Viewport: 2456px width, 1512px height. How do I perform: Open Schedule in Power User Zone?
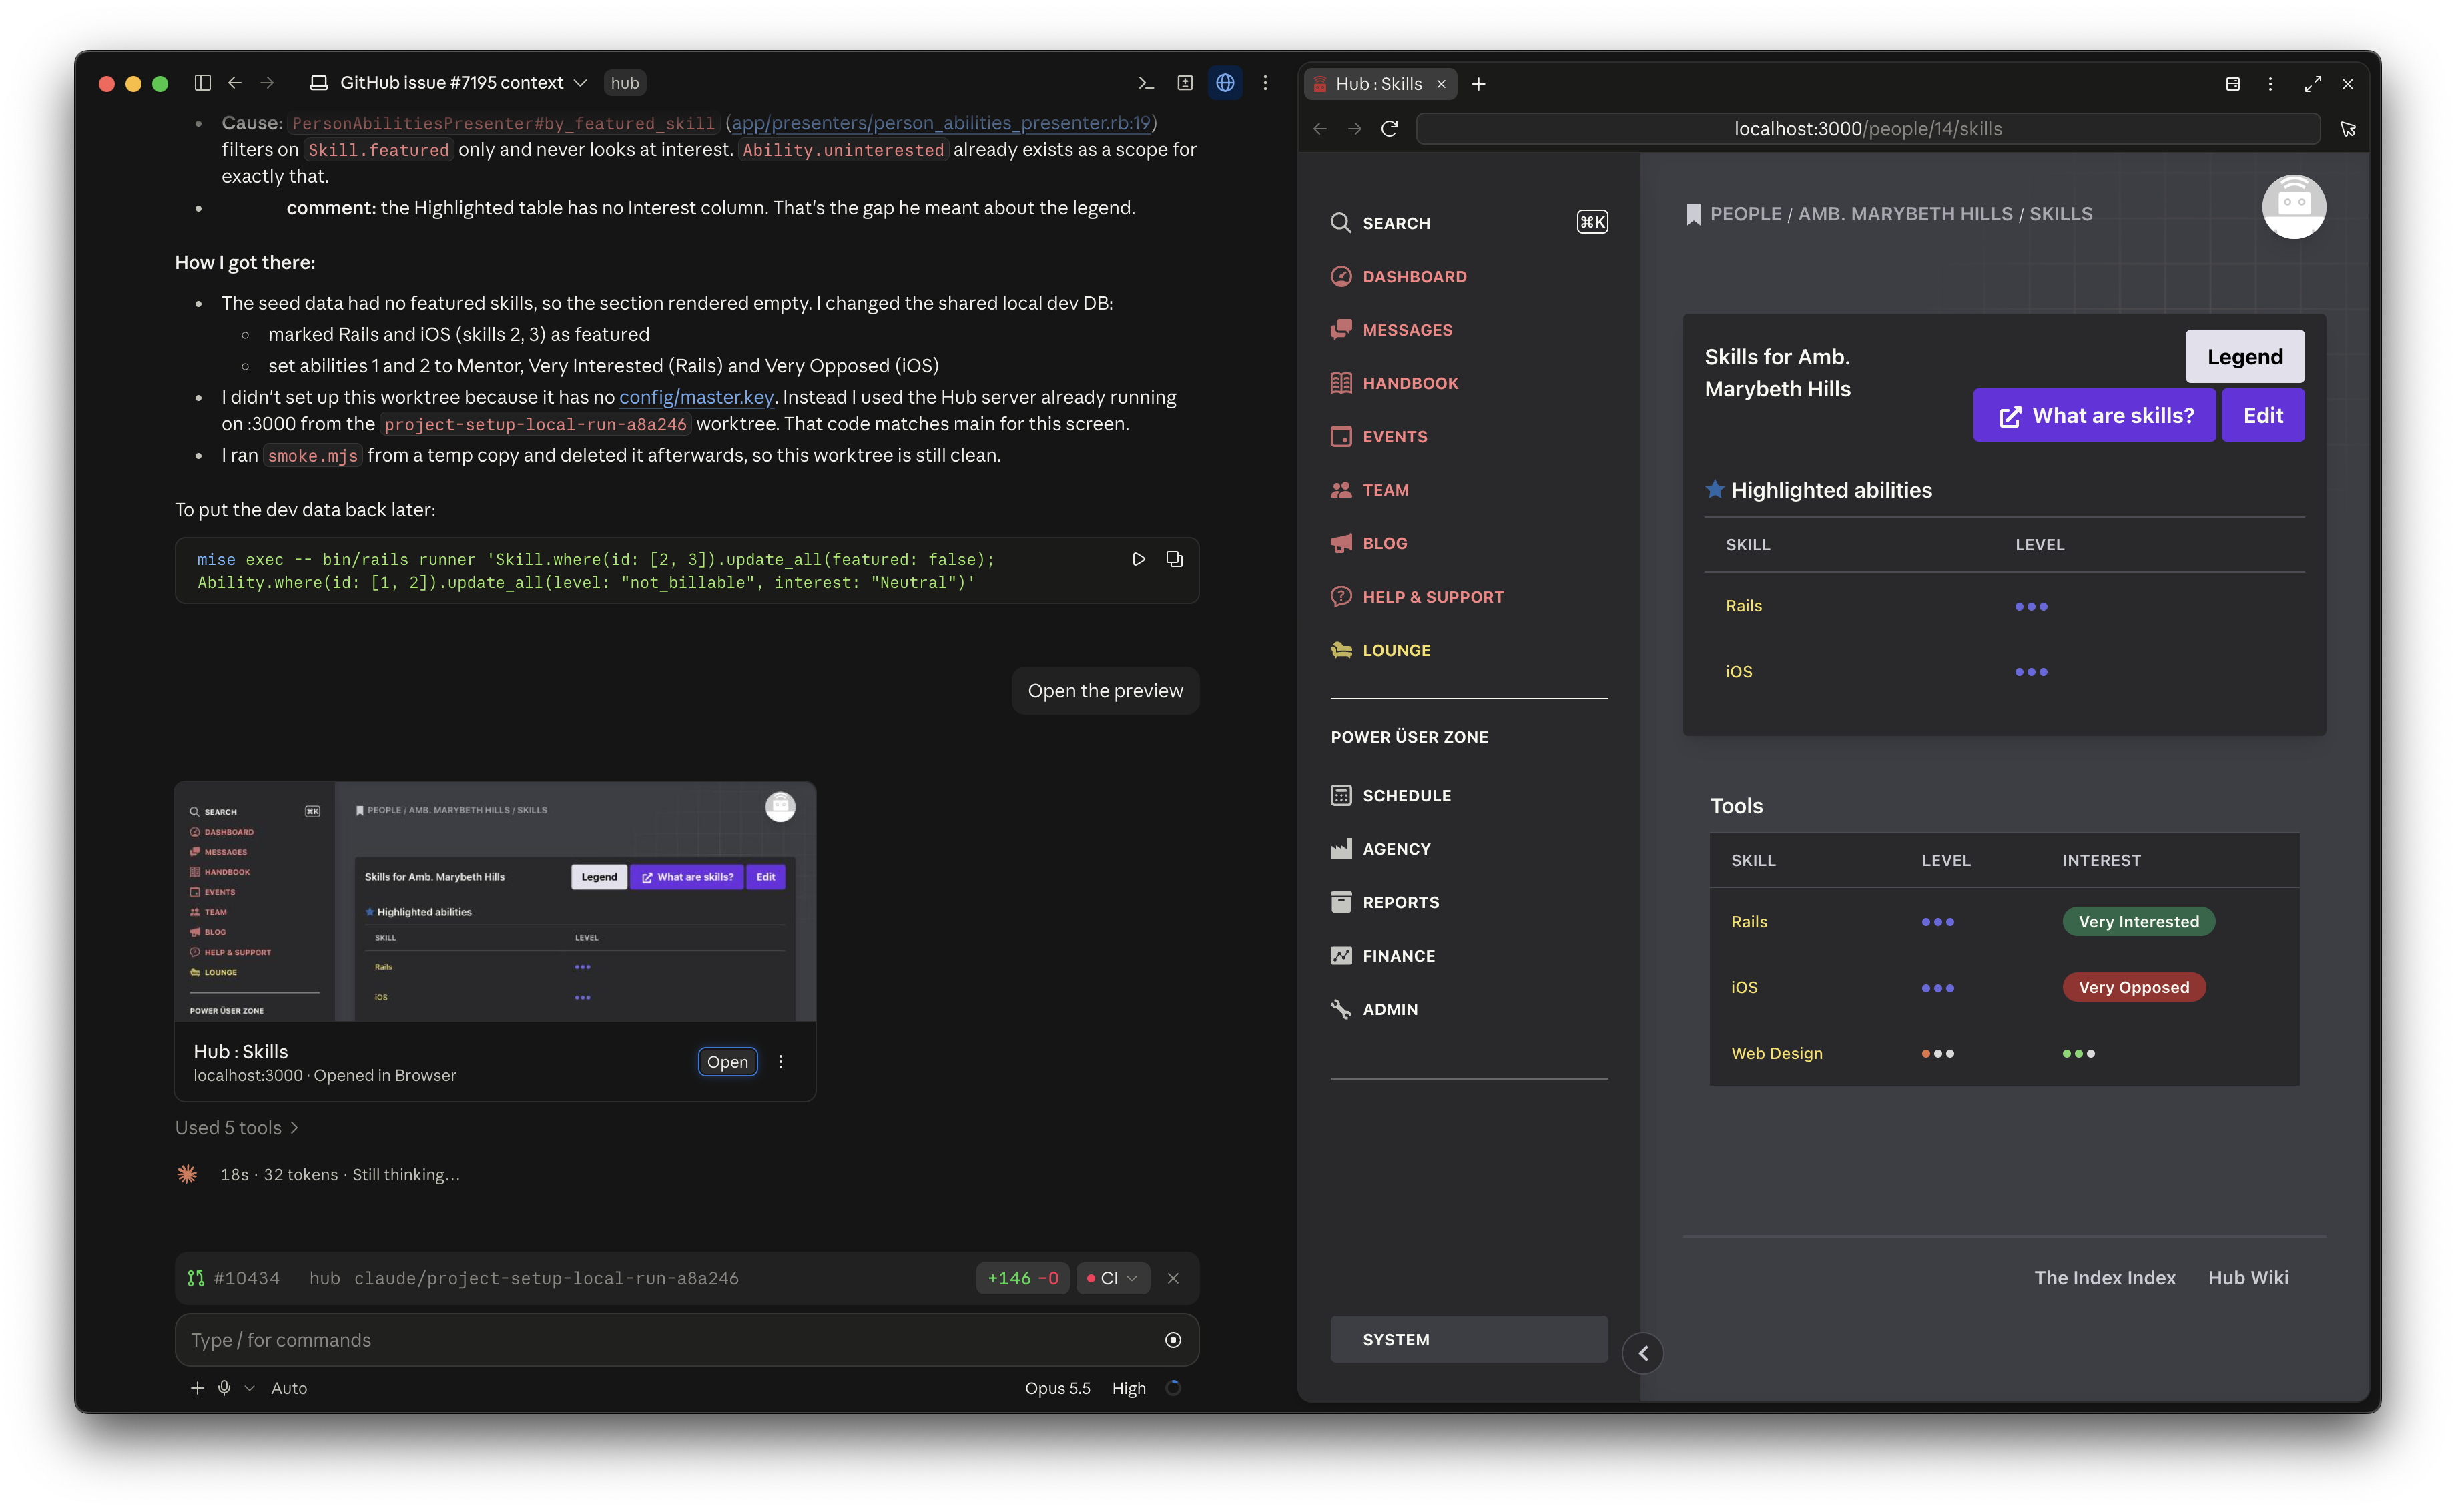coord(1390,795)
